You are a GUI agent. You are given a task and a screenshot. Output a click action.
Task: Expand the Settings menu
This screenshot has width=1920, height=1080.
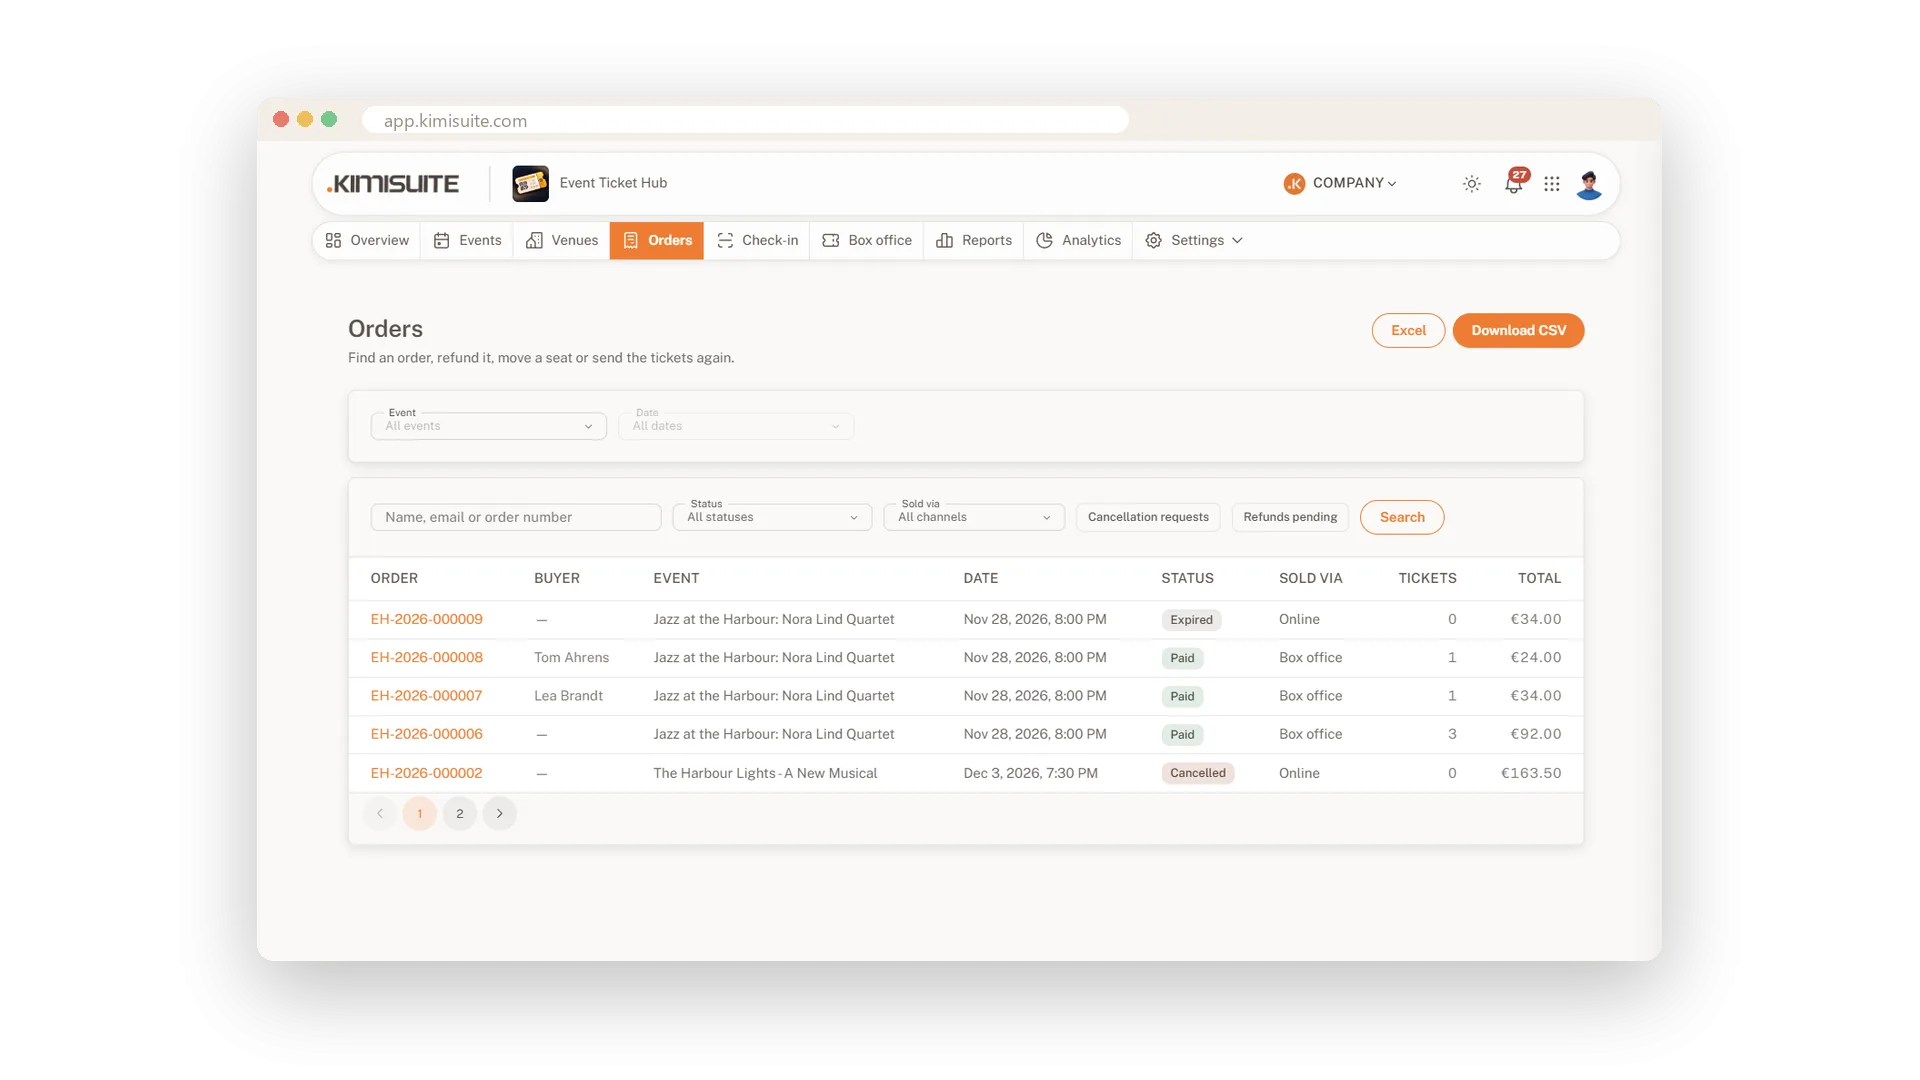tap(1194, 241)
